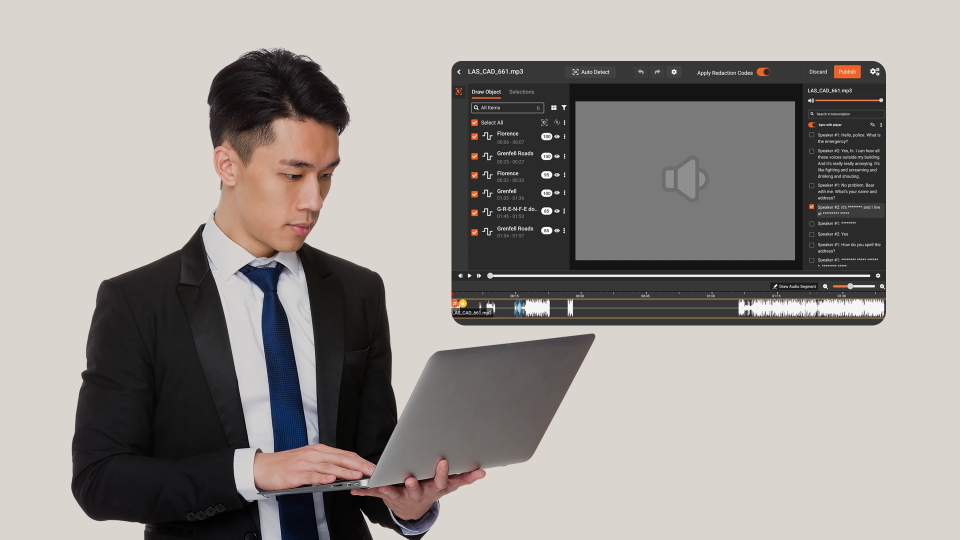
Task: Switch to the Selections tab
Action: pos(521,92)
